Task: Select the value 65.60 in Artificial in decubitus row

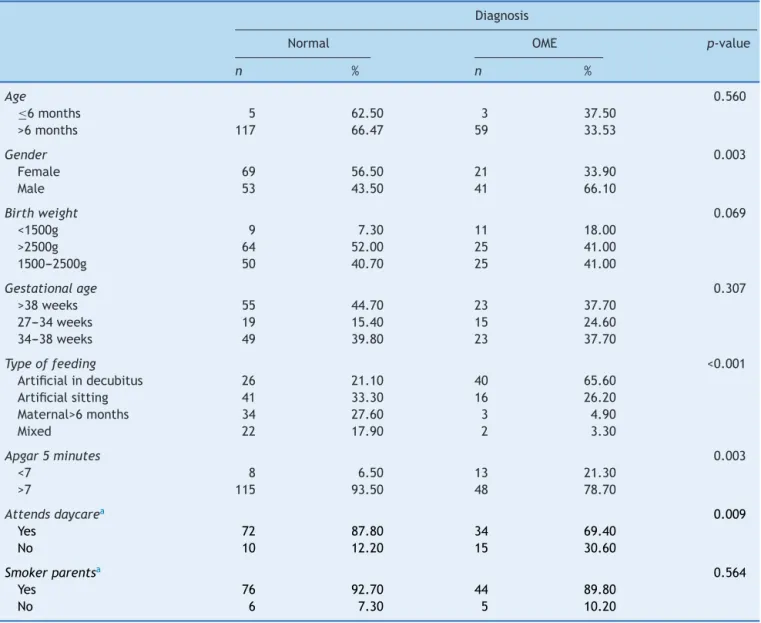Action: click(x=600, y=380)
